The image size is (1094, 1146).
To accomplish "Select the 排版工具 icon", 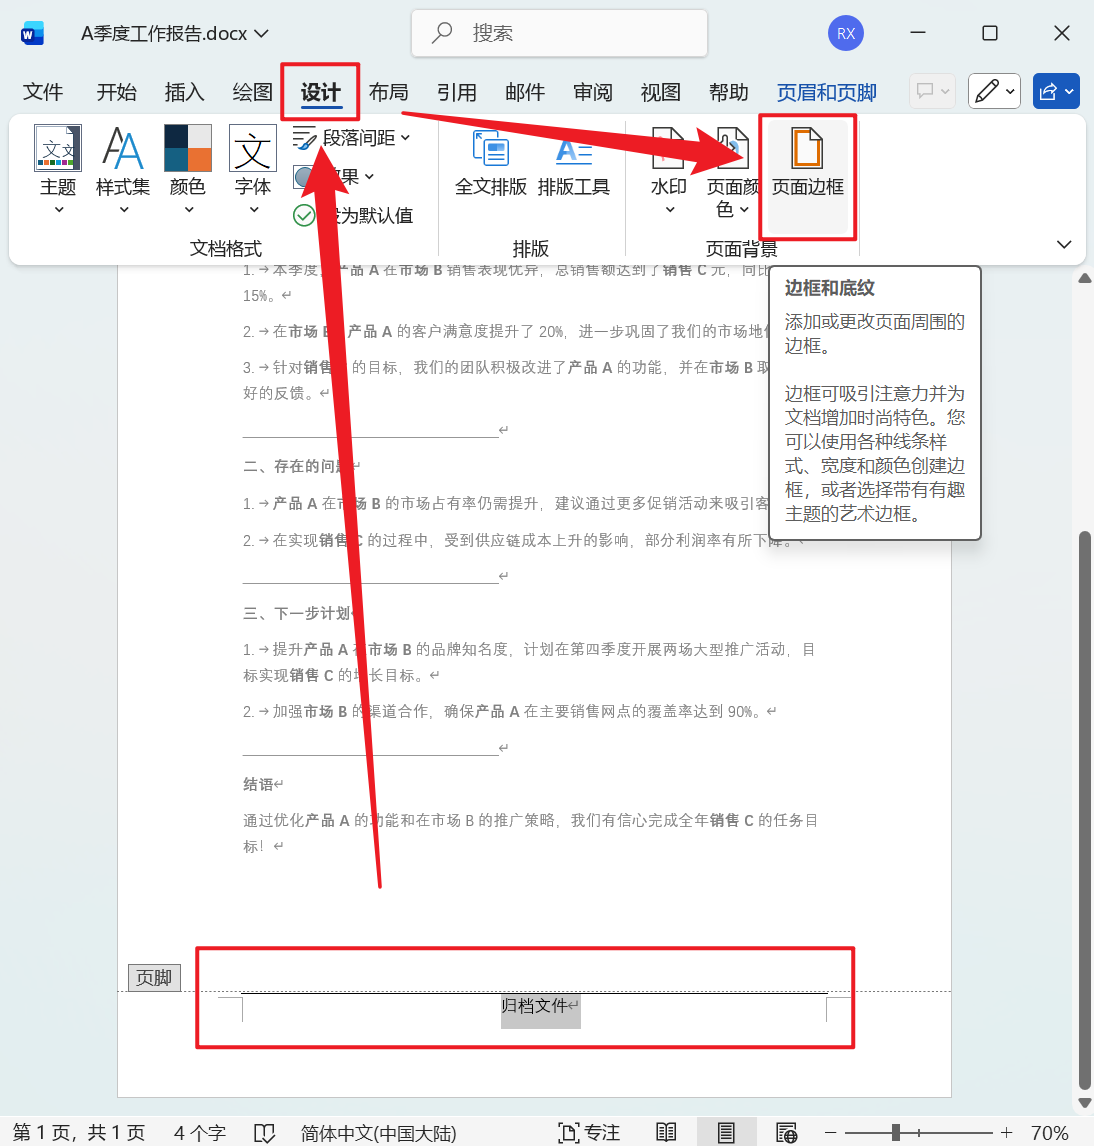I will 574,165.
